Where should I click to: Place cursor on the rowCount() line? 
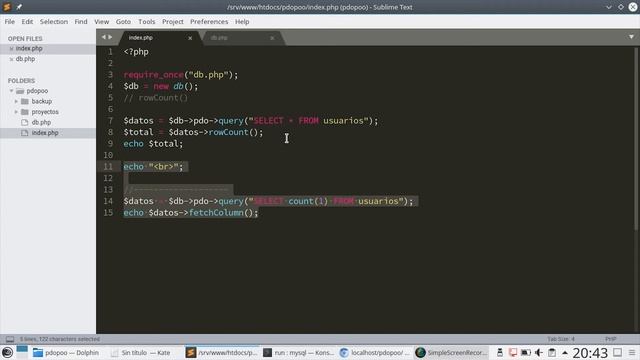point(193,132)
